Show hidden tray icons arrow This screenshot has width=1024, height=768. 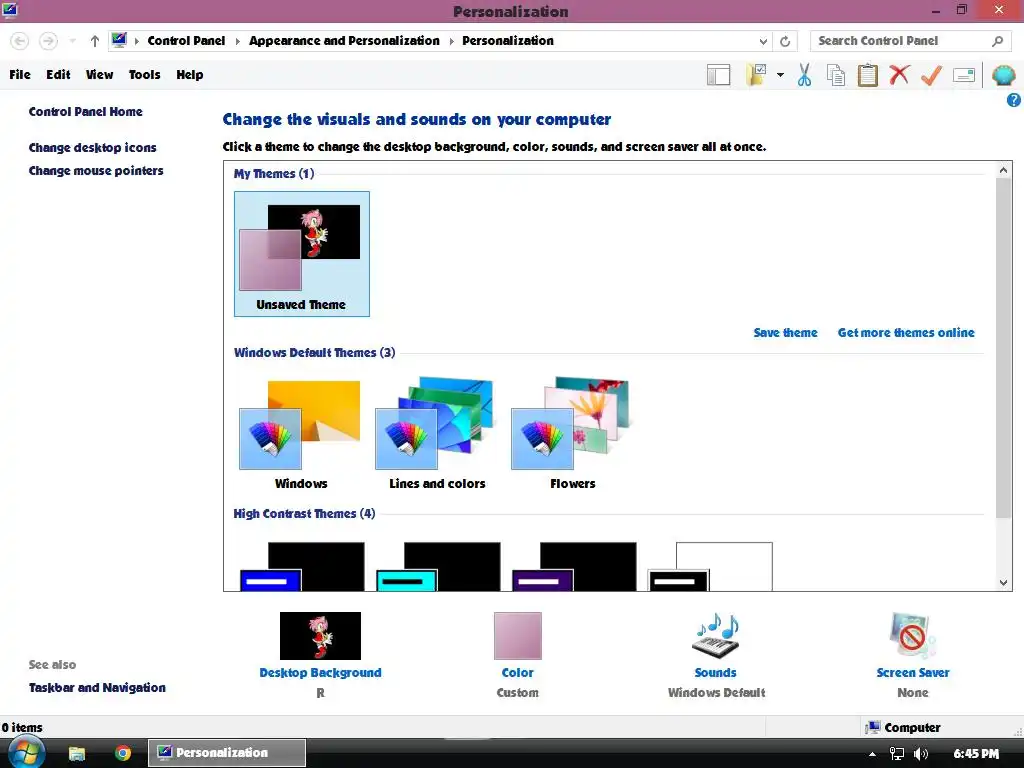point(872,754)
